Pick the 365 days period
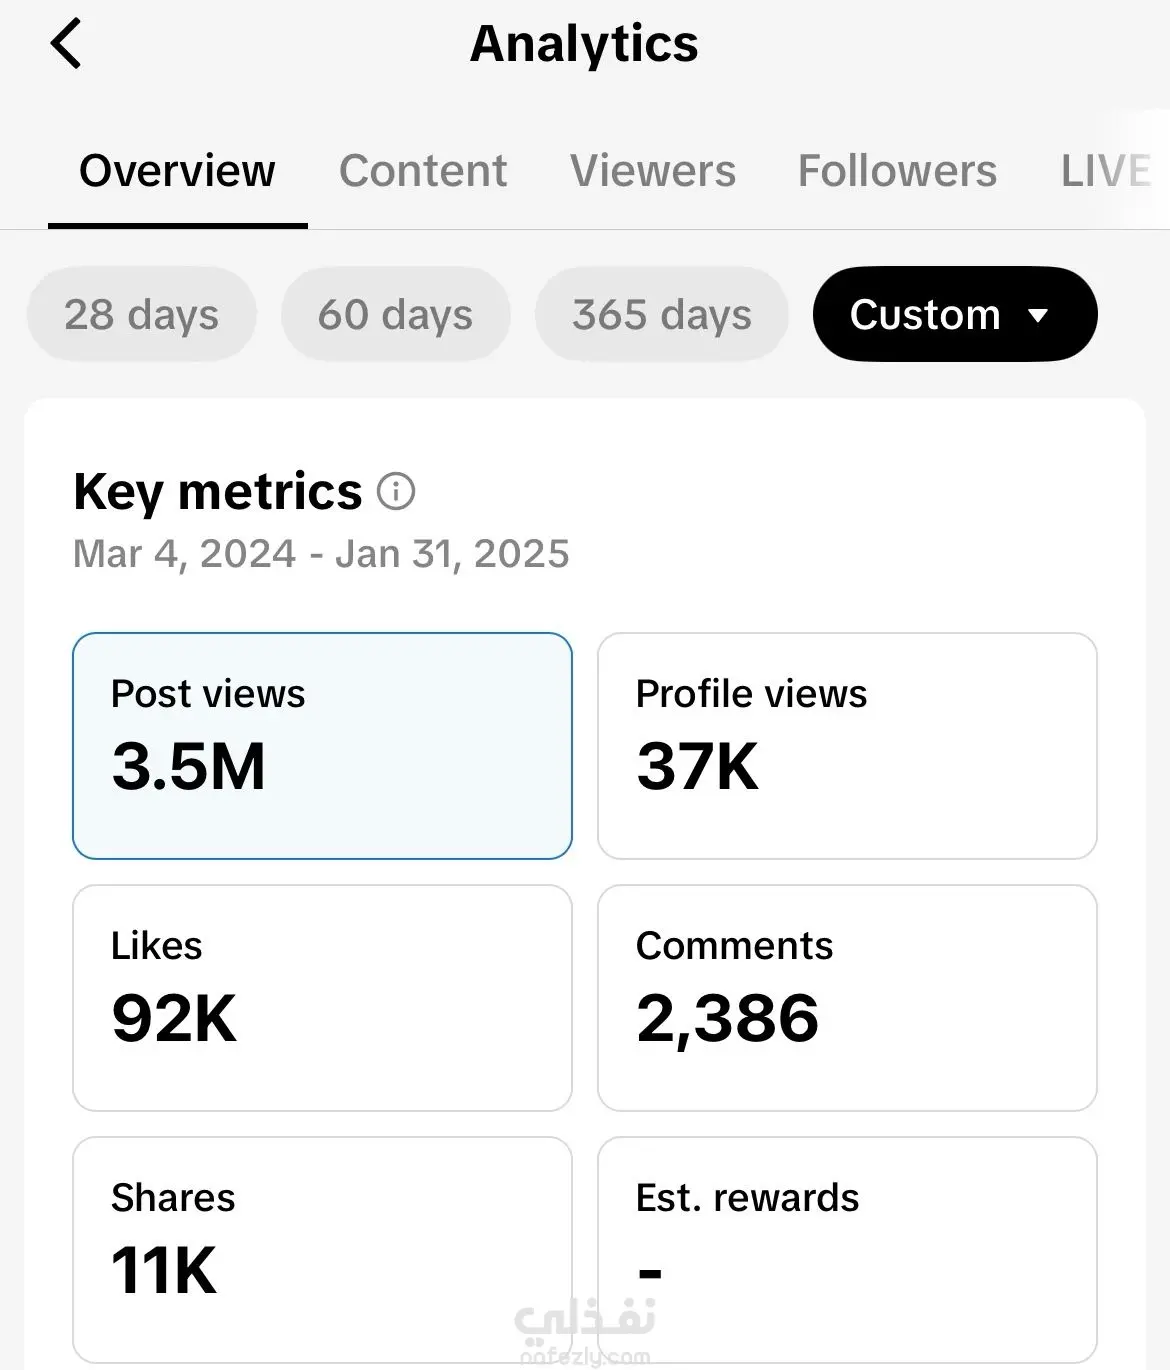The image size is (1170, 1370). [x=661, y=315]
